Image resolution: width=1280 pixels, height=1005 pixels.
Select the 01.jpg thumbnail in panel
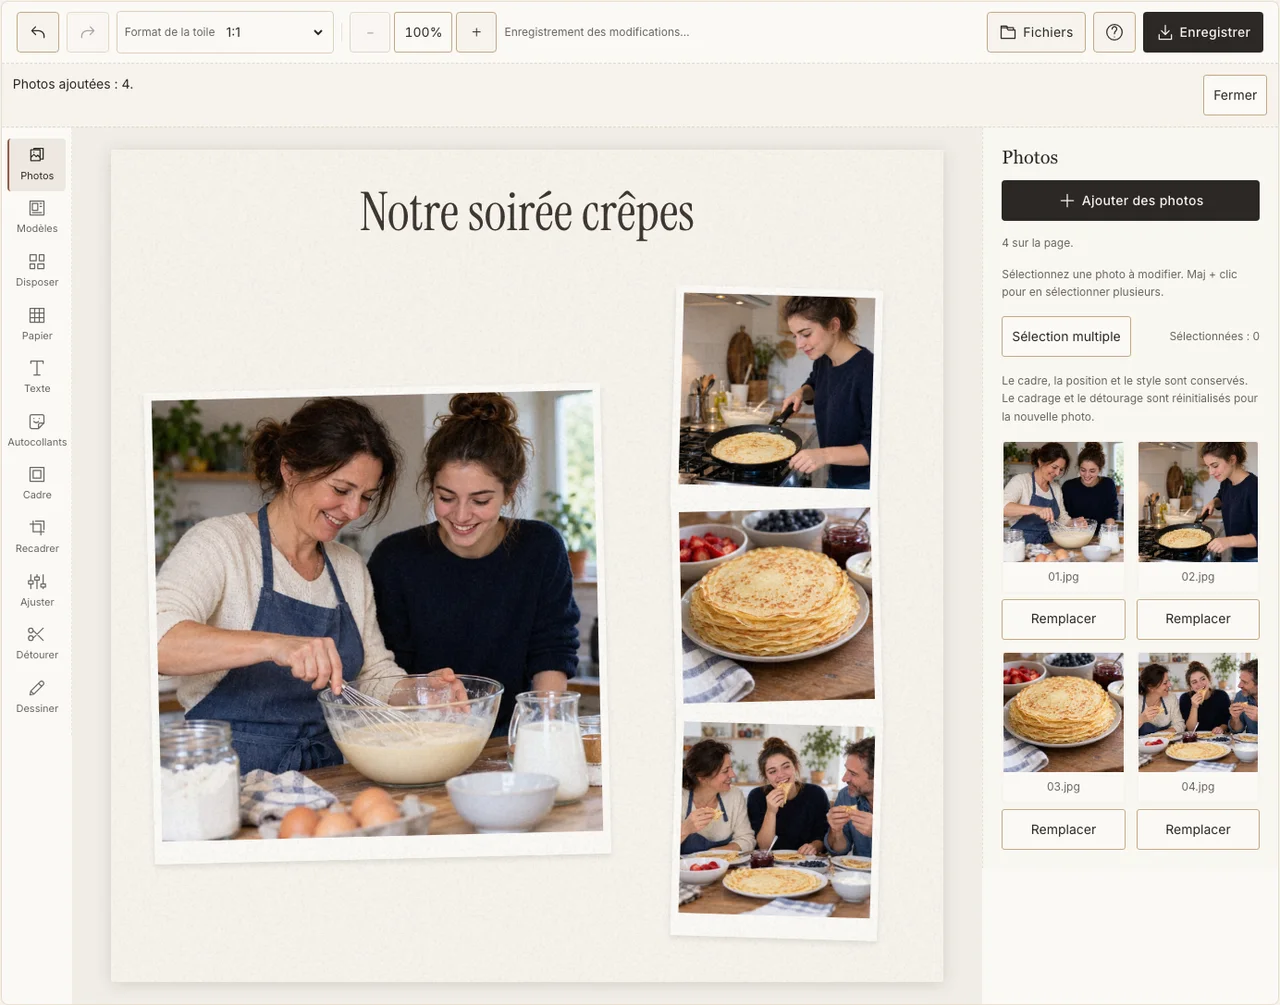pos(1063,502)
